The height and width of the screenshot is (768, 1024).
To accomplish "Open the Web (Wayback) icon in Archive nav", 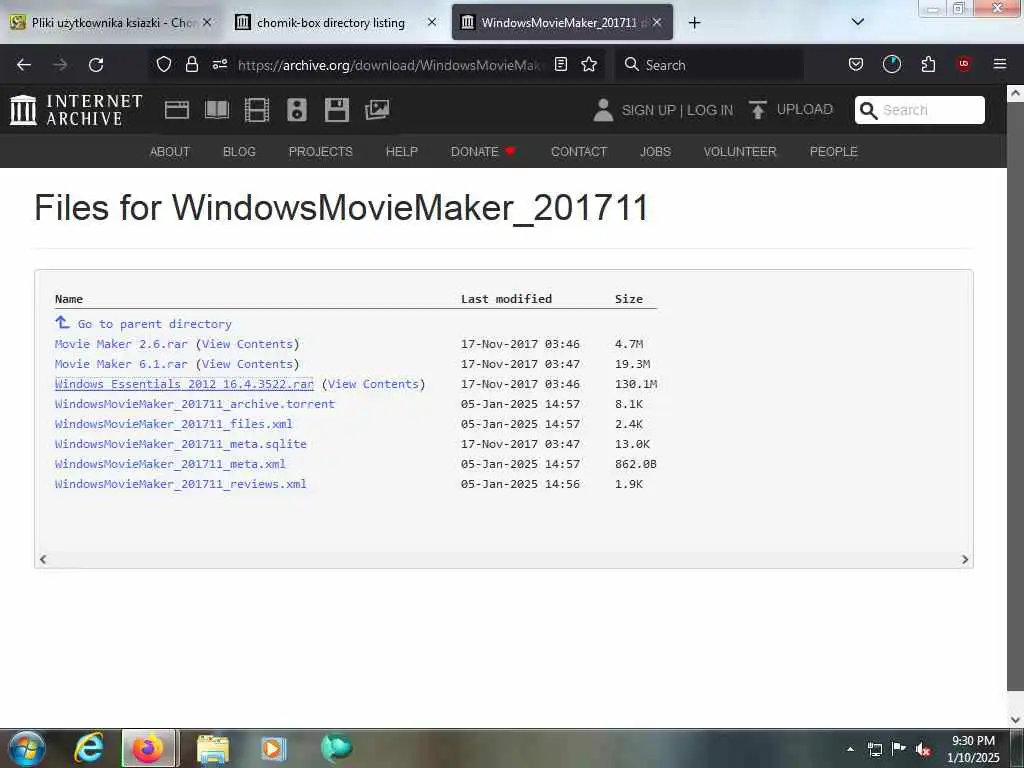I will click(176, 110).
